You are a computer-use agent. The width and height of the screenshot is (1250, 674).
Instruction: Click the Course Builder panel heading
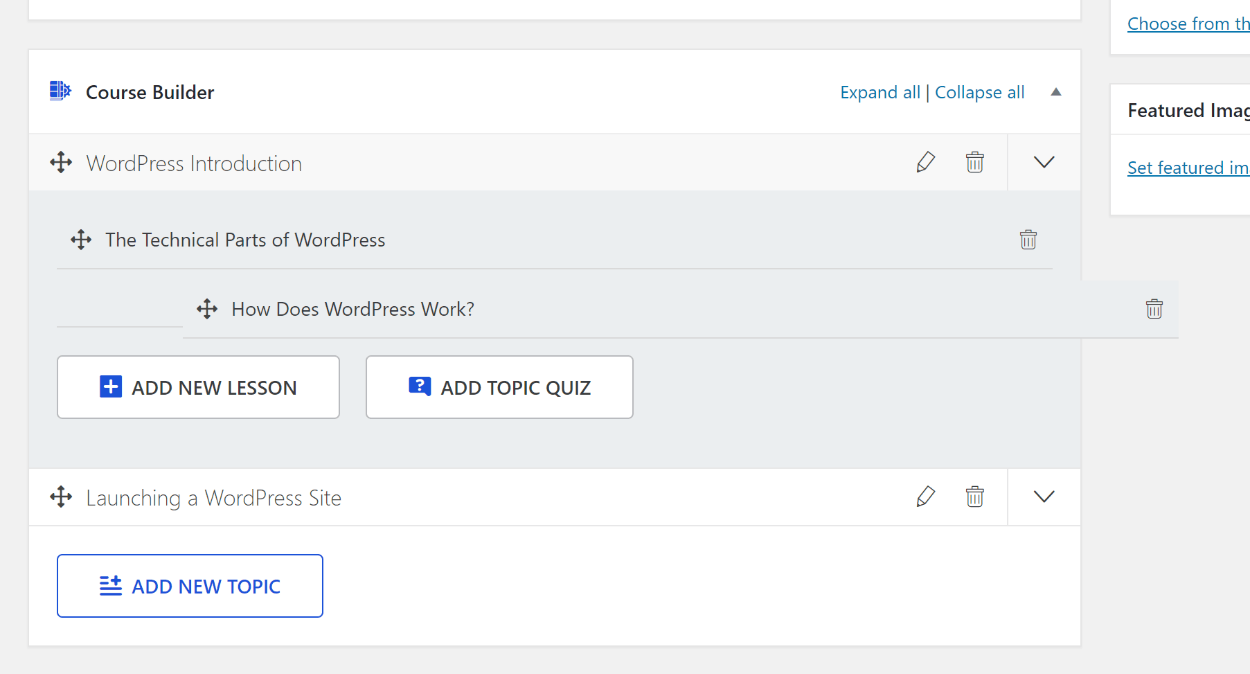point(150,92)
